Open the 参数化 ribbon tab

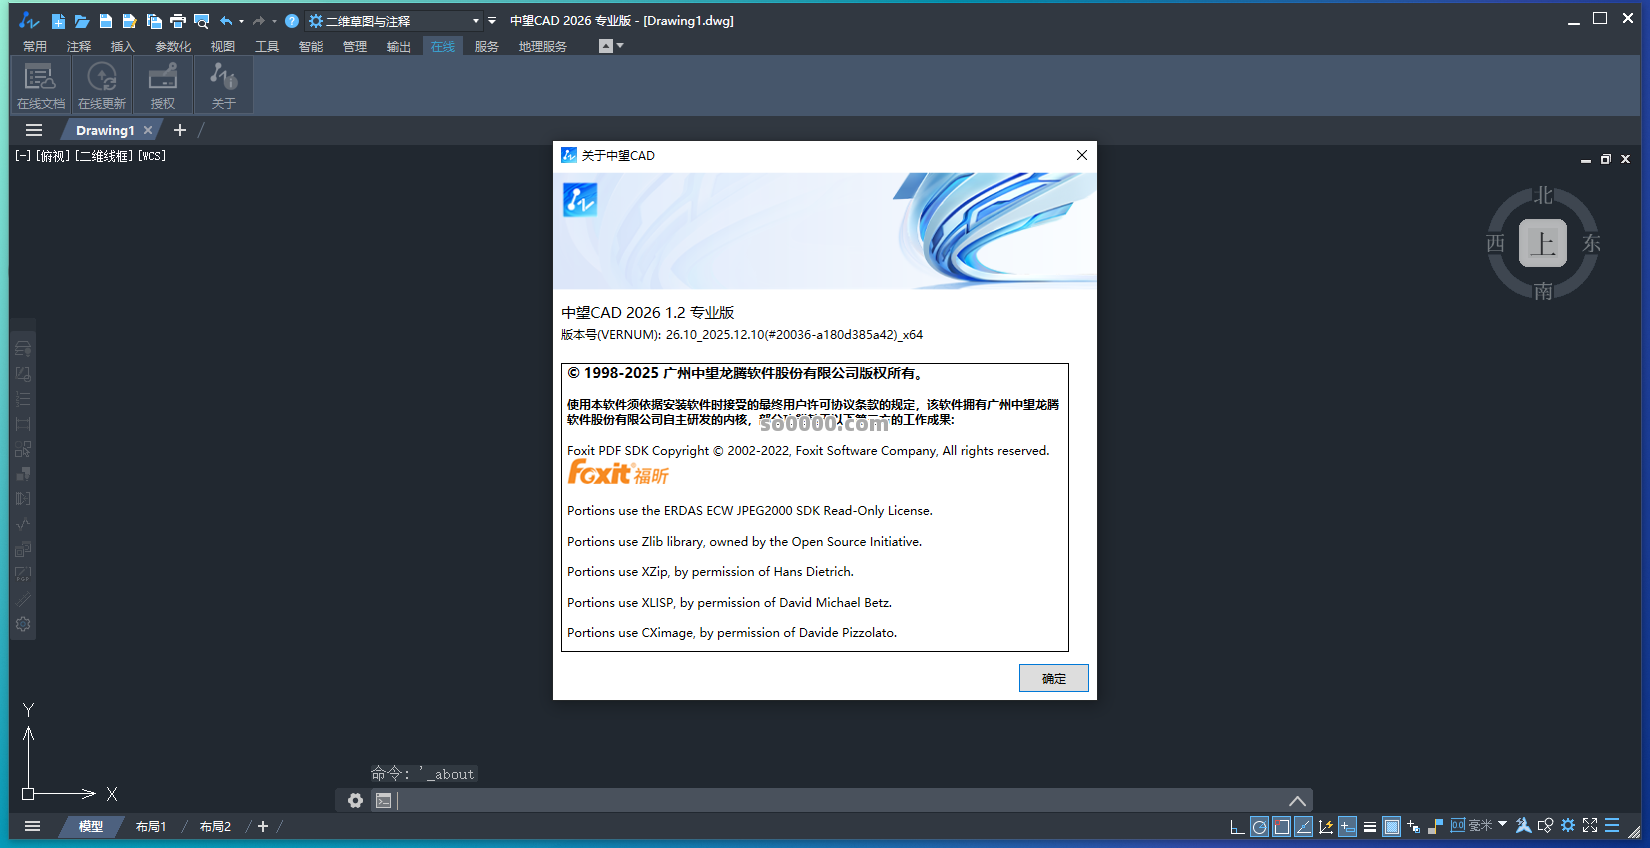(x=173, y=46)
